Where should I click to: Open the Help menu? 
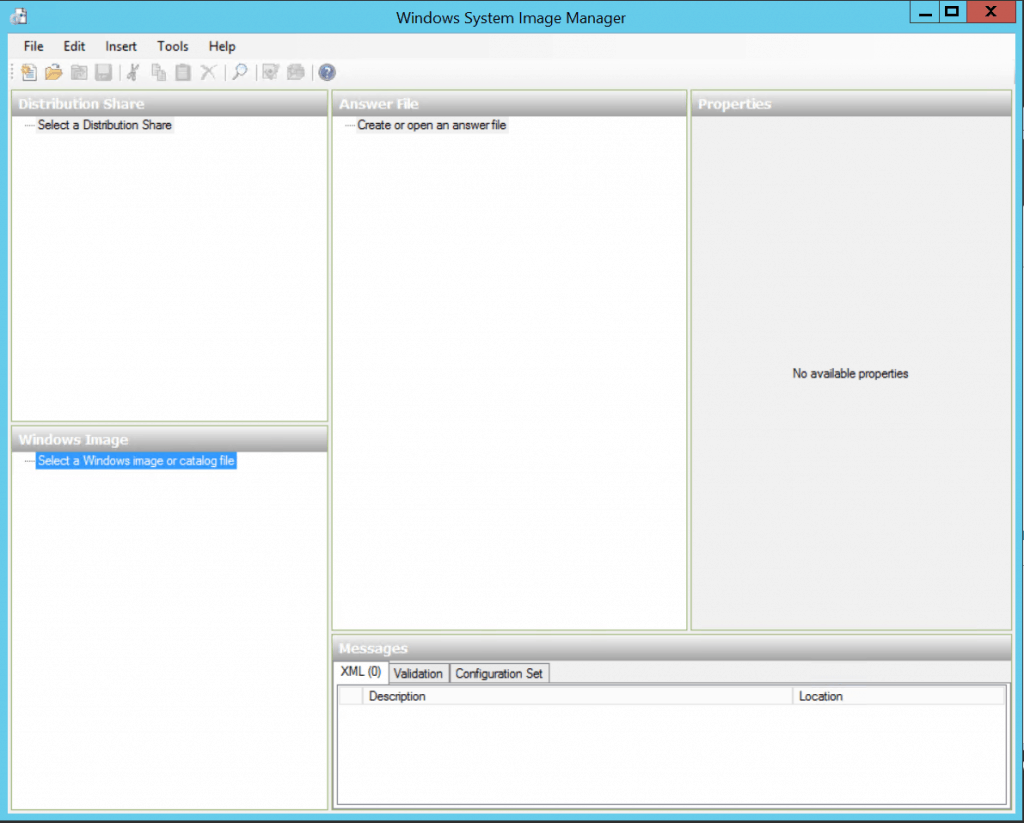tap(222, 46)
